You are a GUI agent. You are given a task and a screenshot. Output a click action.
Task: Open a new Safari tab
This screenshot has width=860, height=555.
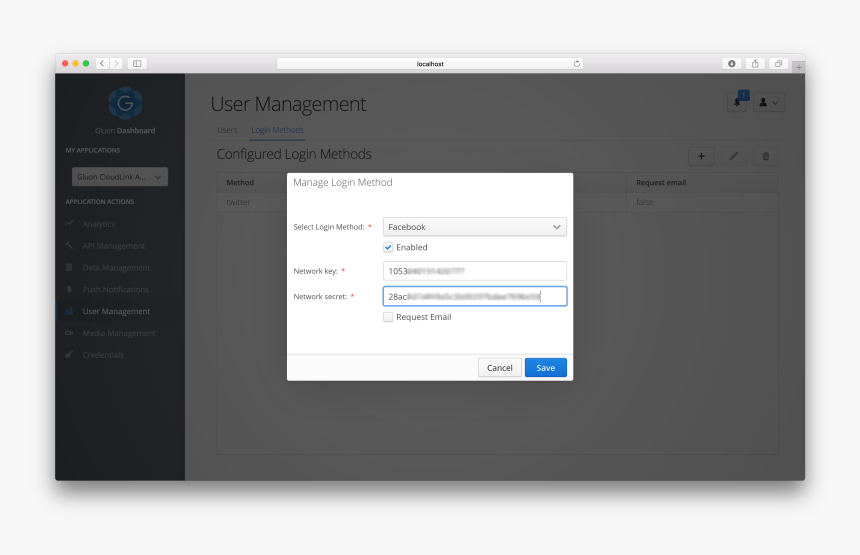(x=799, y=67)
